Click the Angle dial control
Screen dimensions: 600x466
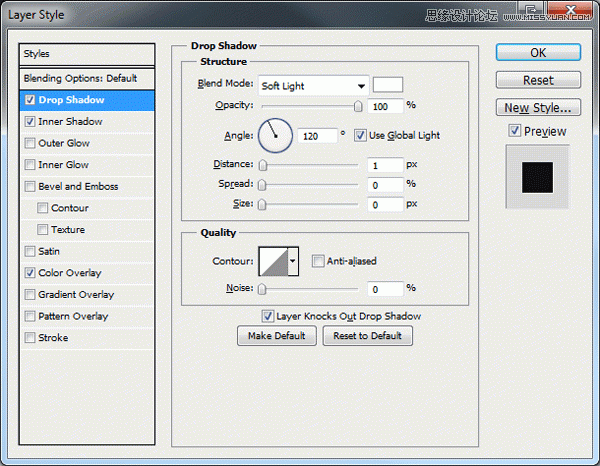pos(274,134)
